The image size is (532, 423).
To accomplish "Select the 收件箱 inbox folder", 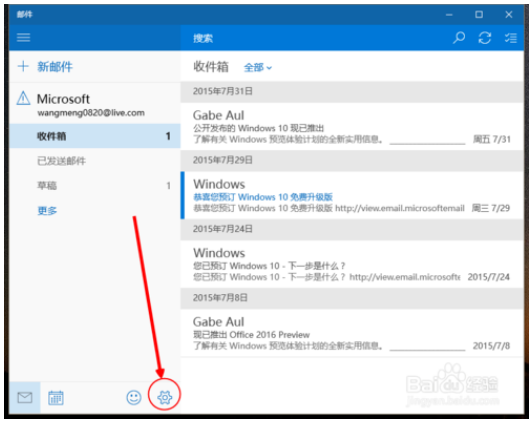I will (95, 136).
